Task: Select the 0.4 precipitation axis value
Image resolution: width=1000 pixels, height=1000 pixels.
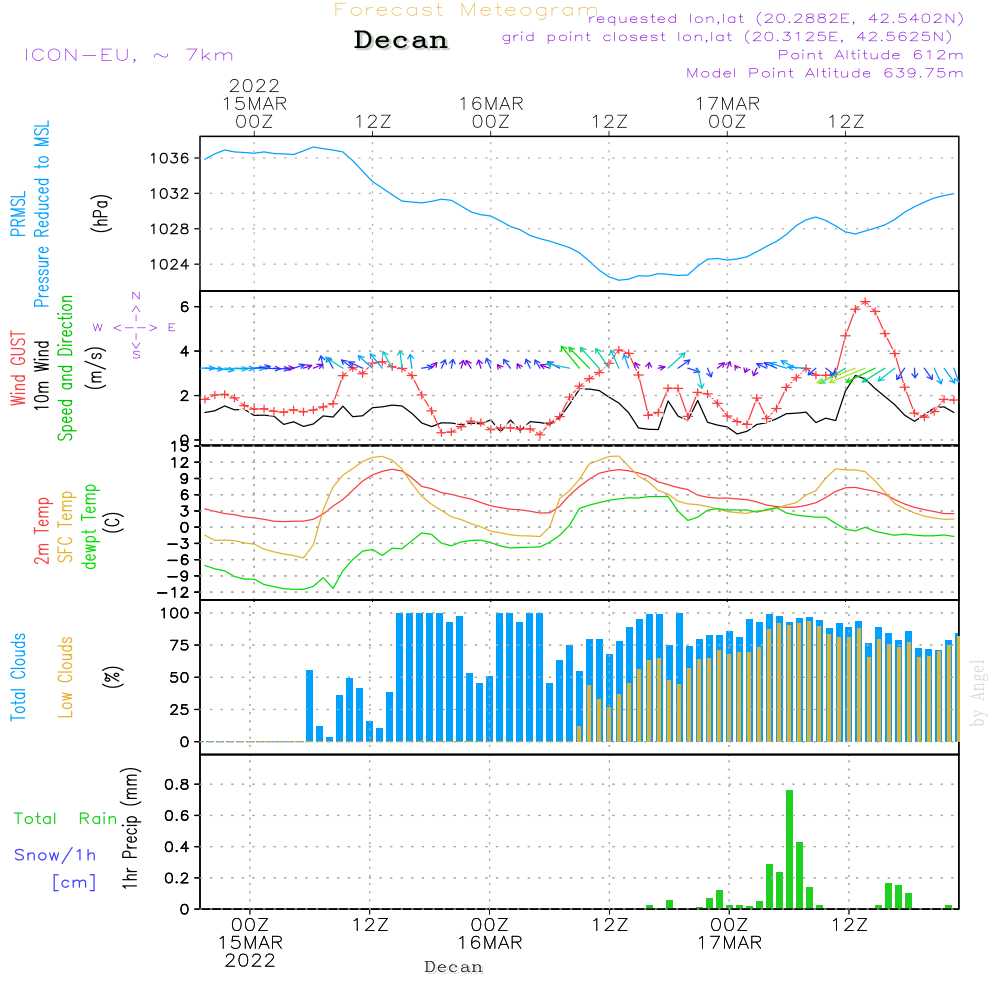Action: [177, 848]
